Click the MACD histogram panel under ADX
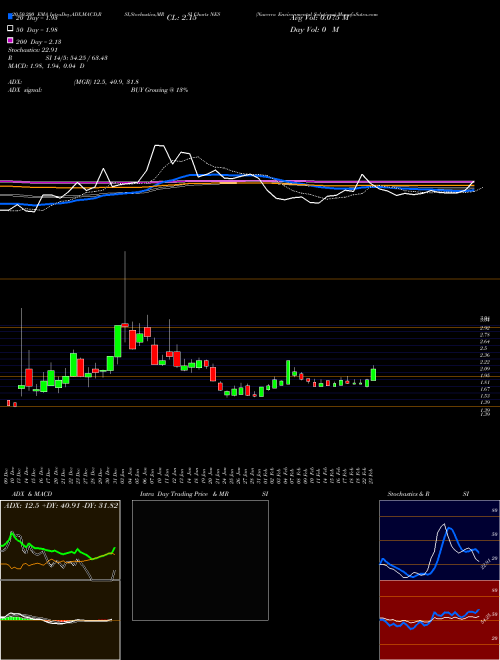 pyautogui.click(x=61, y=620)
